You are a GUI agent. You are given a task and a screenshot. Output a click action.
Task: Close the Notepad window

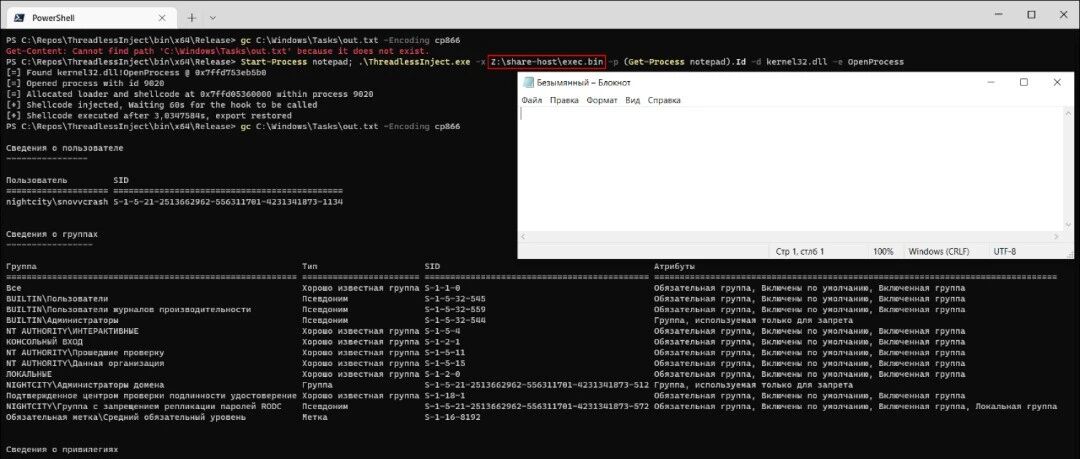click(x=1057, y=82)
